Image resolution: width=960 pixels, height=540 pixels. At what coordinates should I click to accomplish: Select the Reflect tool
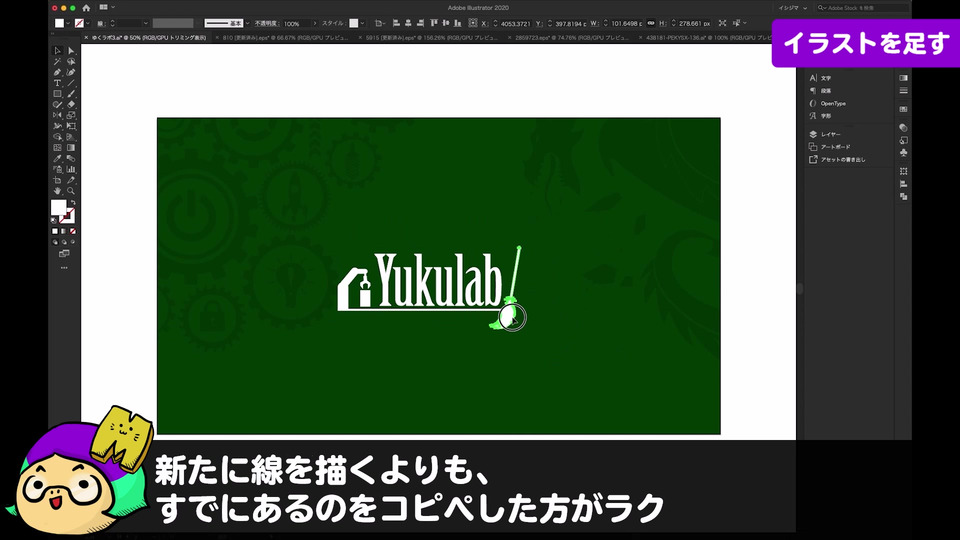(58, 115)
